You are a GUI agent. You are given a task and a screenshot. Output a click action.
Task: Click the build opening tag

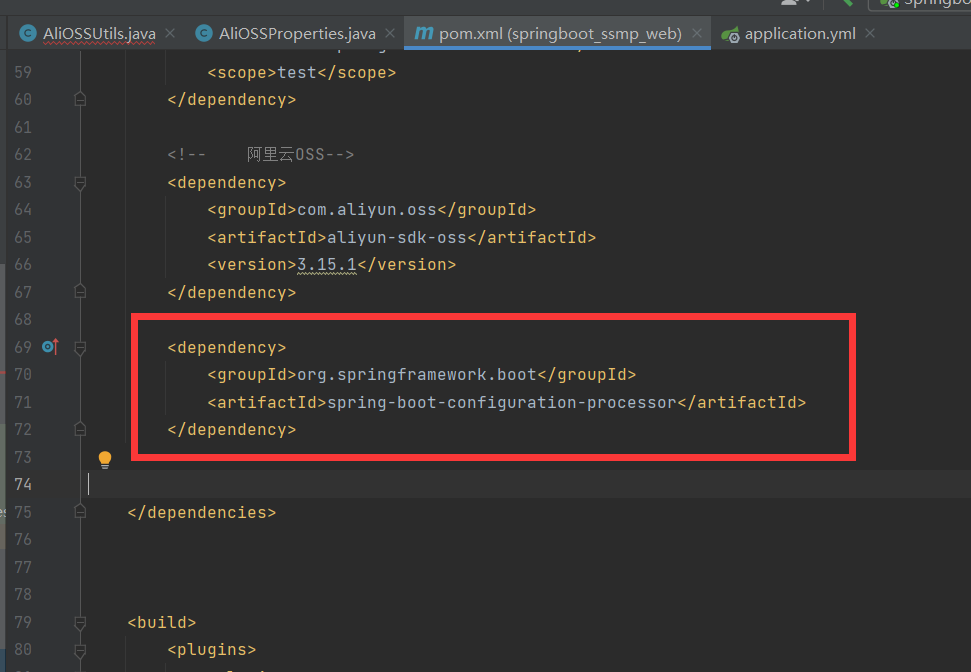(162, 622)
